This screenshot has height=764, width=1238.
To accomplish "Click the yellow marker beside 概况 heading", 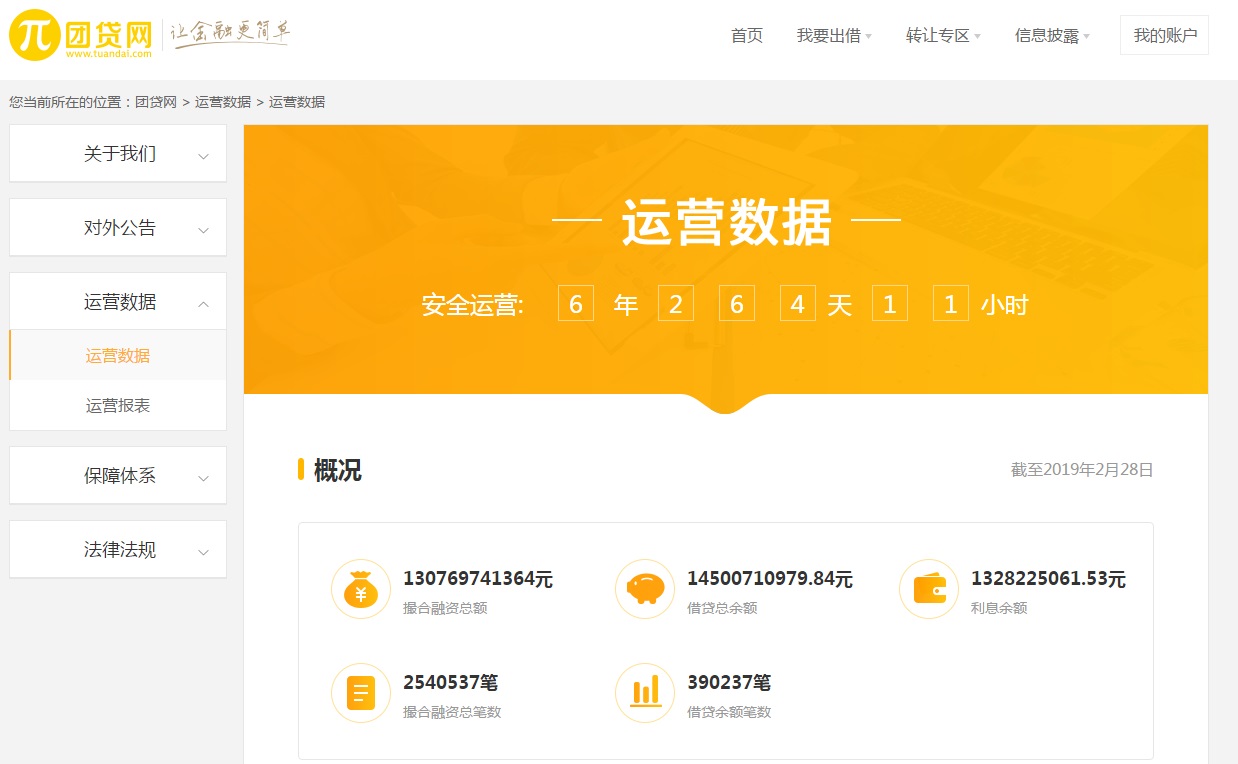I will [x=302, y=471].
